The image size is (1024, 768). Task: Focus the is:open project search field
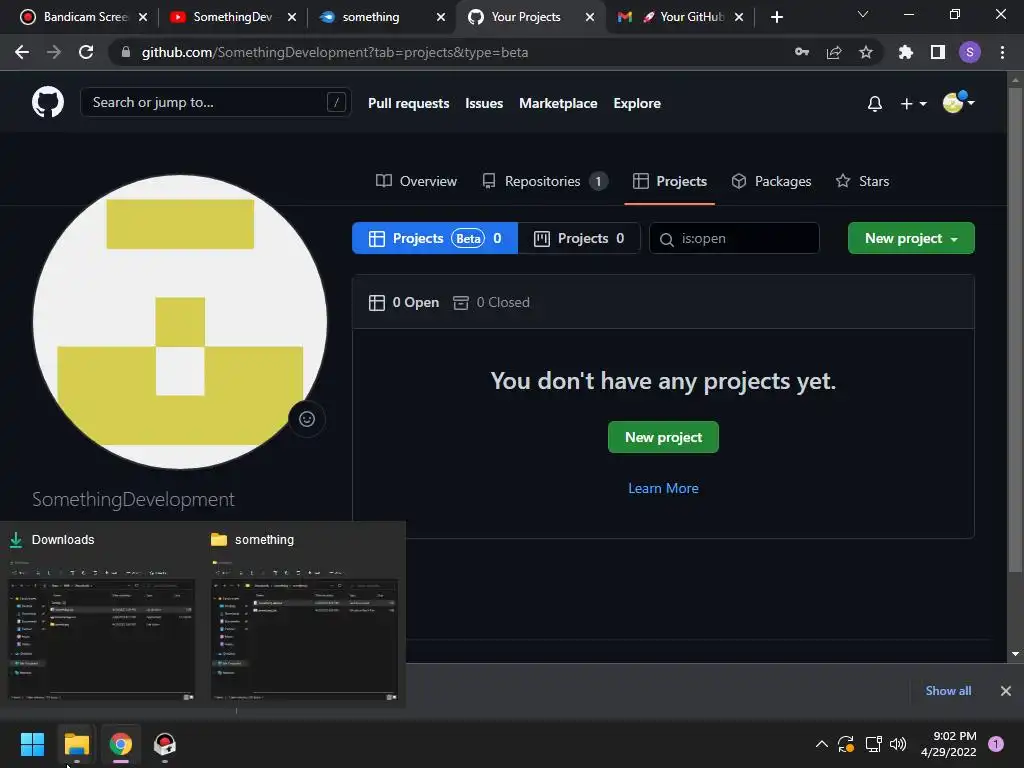pyautogui.click(x=734, y=238)
